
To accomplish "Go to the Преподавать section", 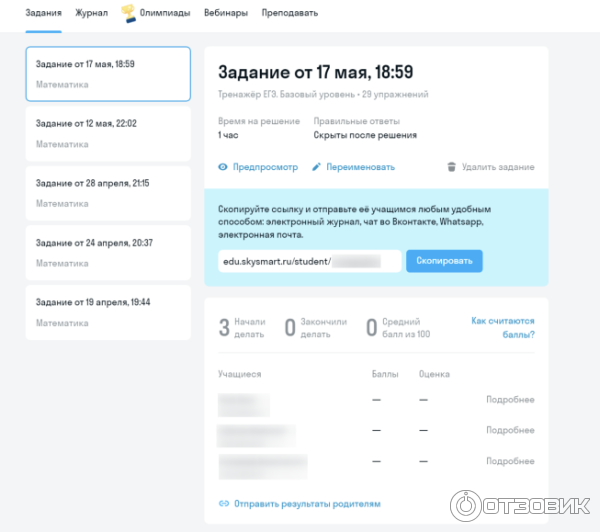I will (x=290, y=13).
